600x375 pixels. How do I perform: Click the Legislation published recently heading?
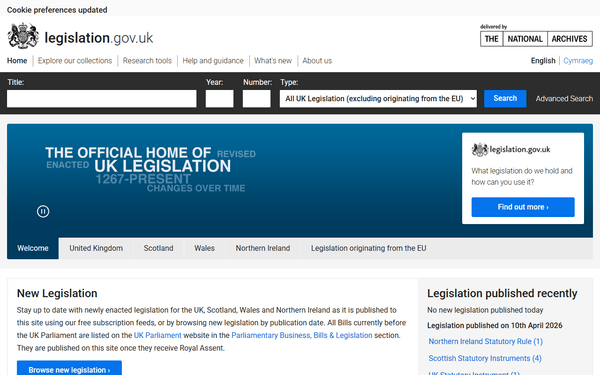pyautogui.click(x=502, y=293)
